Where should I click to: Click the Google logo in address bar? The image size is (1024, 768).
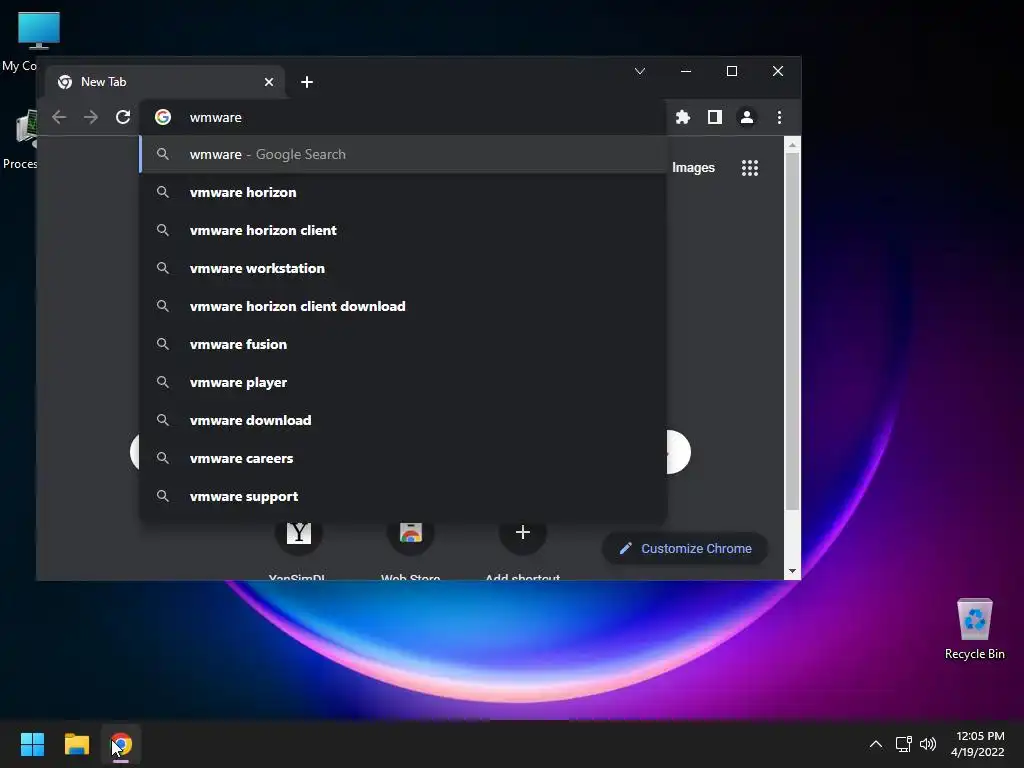click(x=163, y=117)
